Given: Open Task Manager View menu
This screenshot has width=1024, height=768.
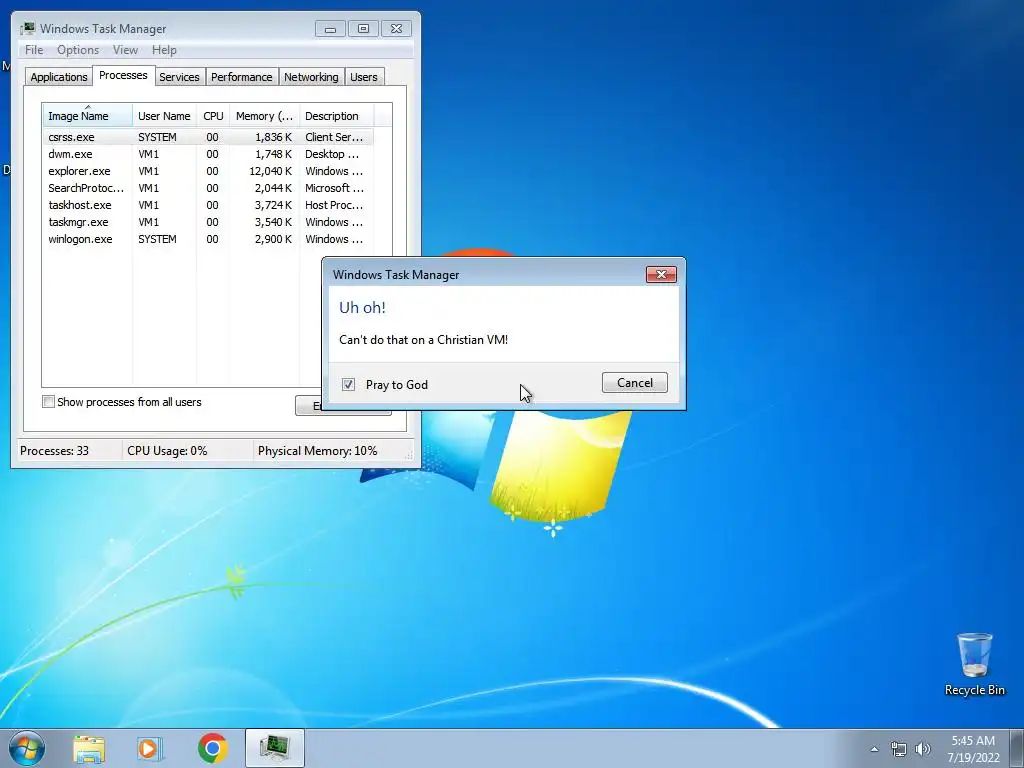Looking at the screenshot, I should [x=125, y=50].
